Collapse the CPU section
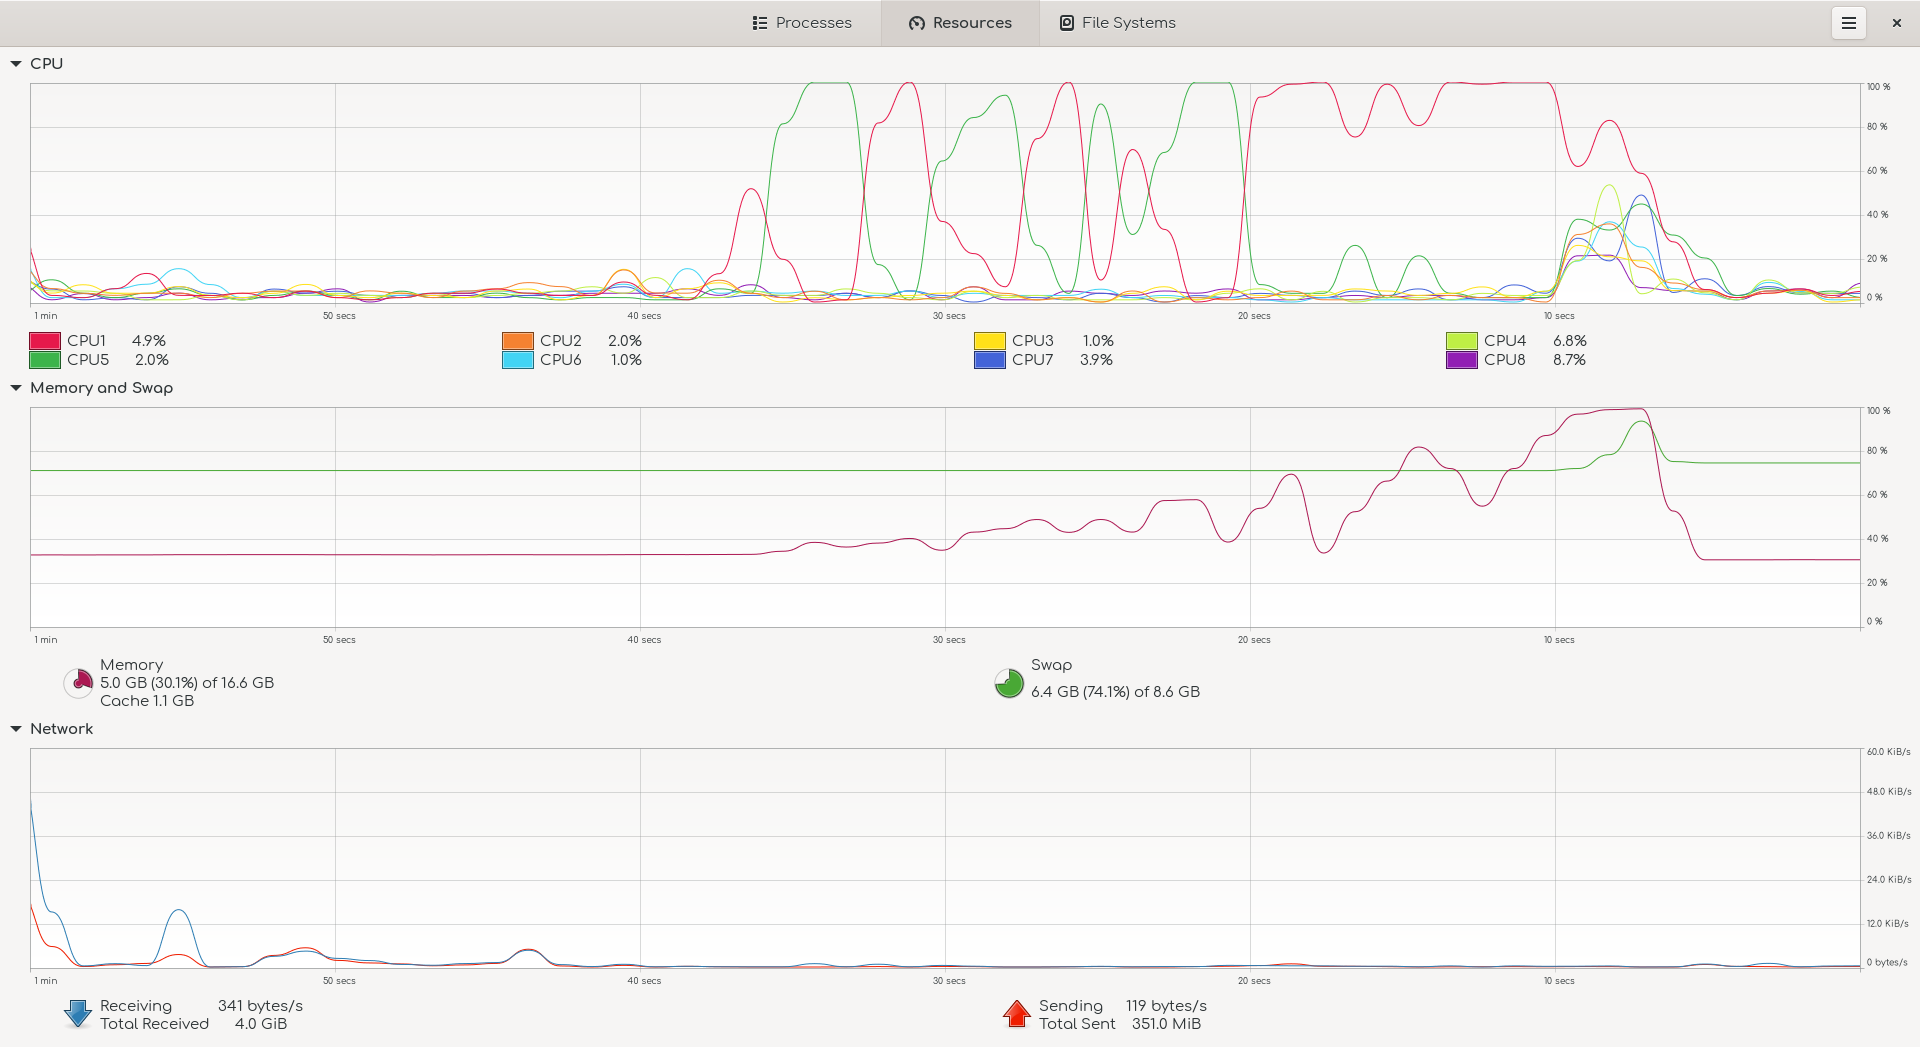Screen dimensions: 1920x1047 pos(16,64)
